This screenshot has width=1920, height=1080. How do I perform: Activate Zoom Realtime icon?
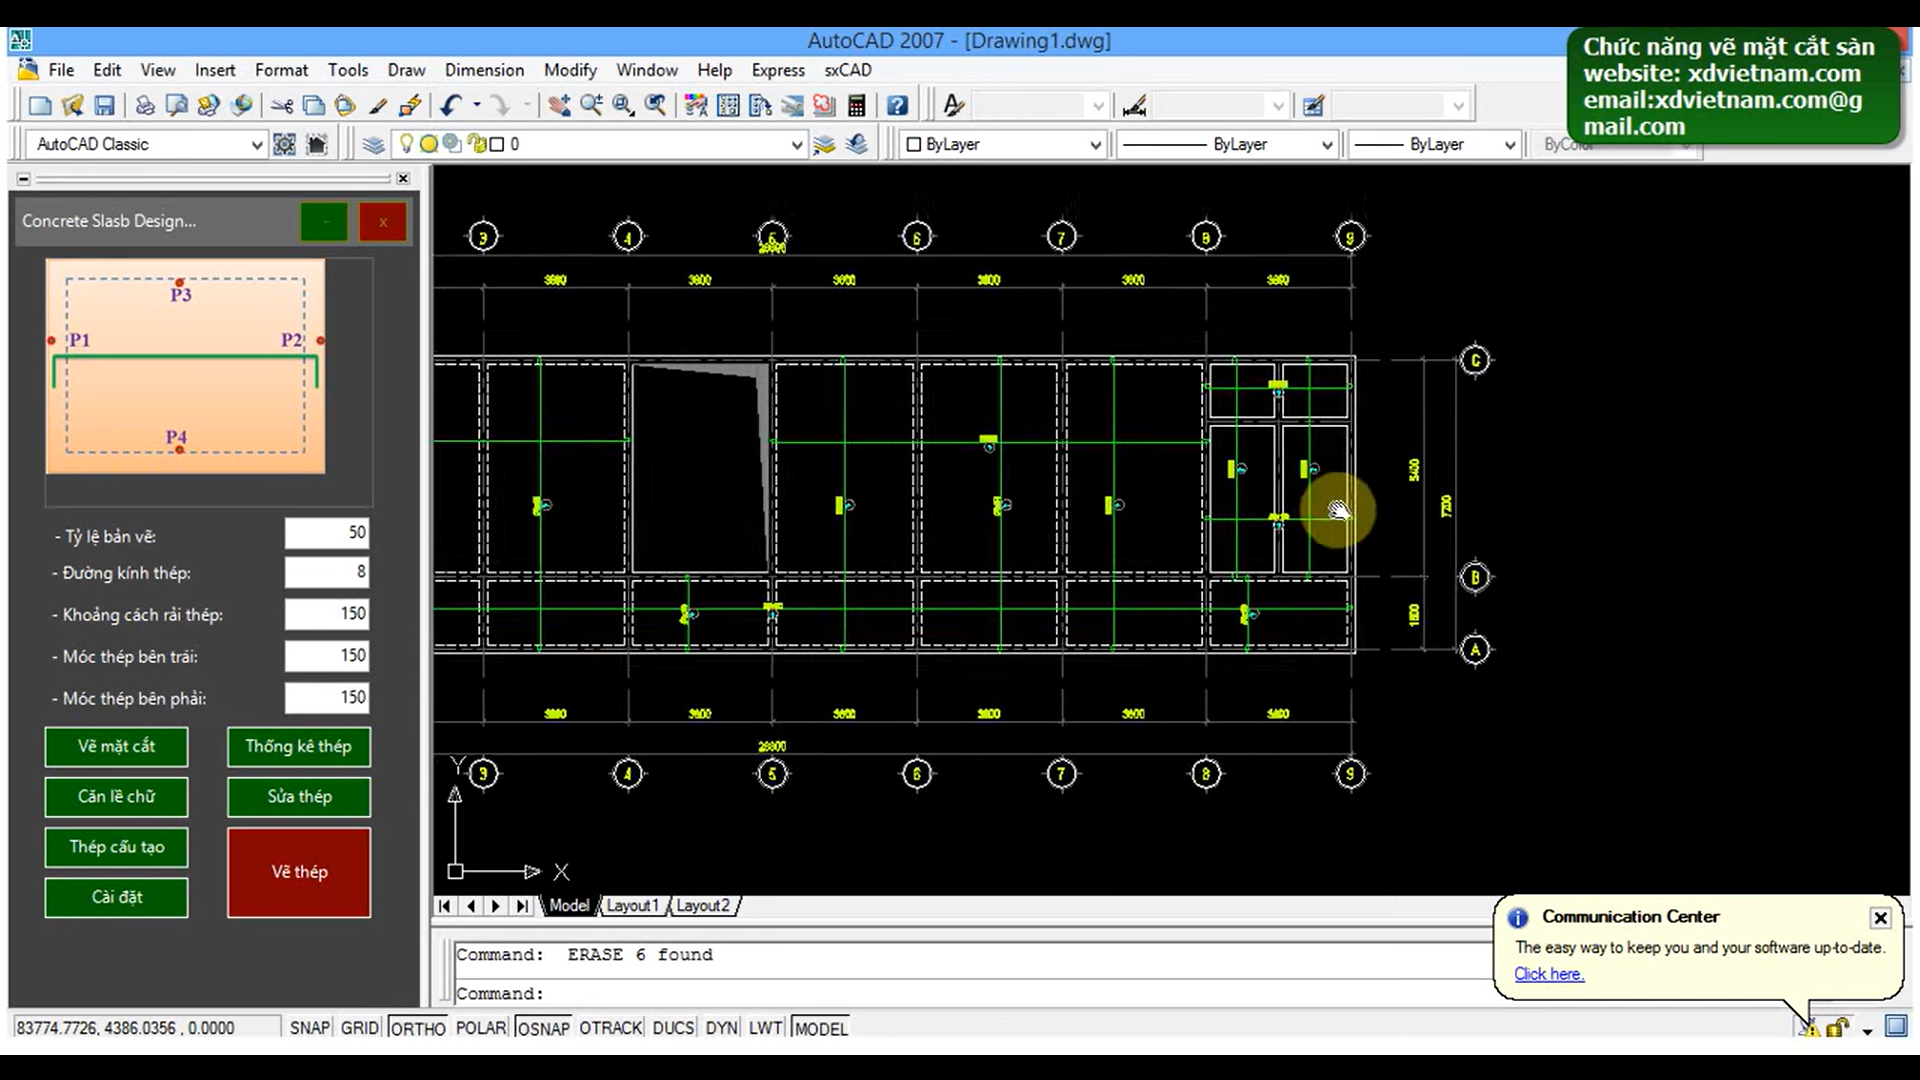(x=591, y=105)
